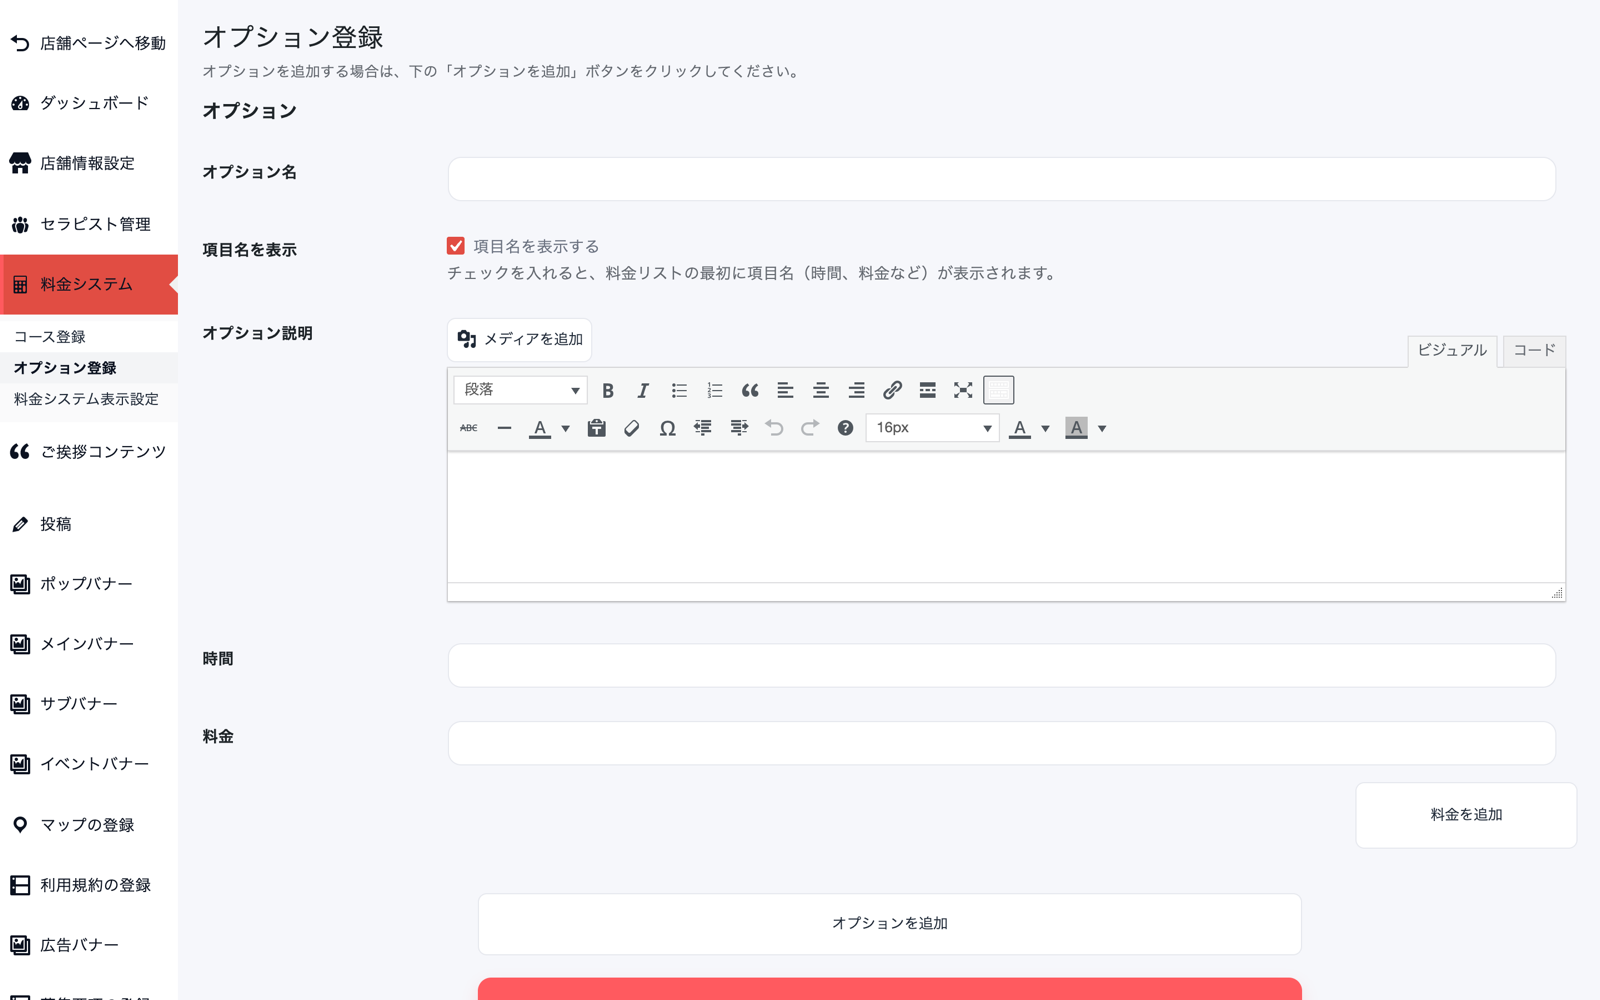This screenshot has height=1000, width=1600.
Task: Apply background highlight color button
Action: [x=1076, y=428]
